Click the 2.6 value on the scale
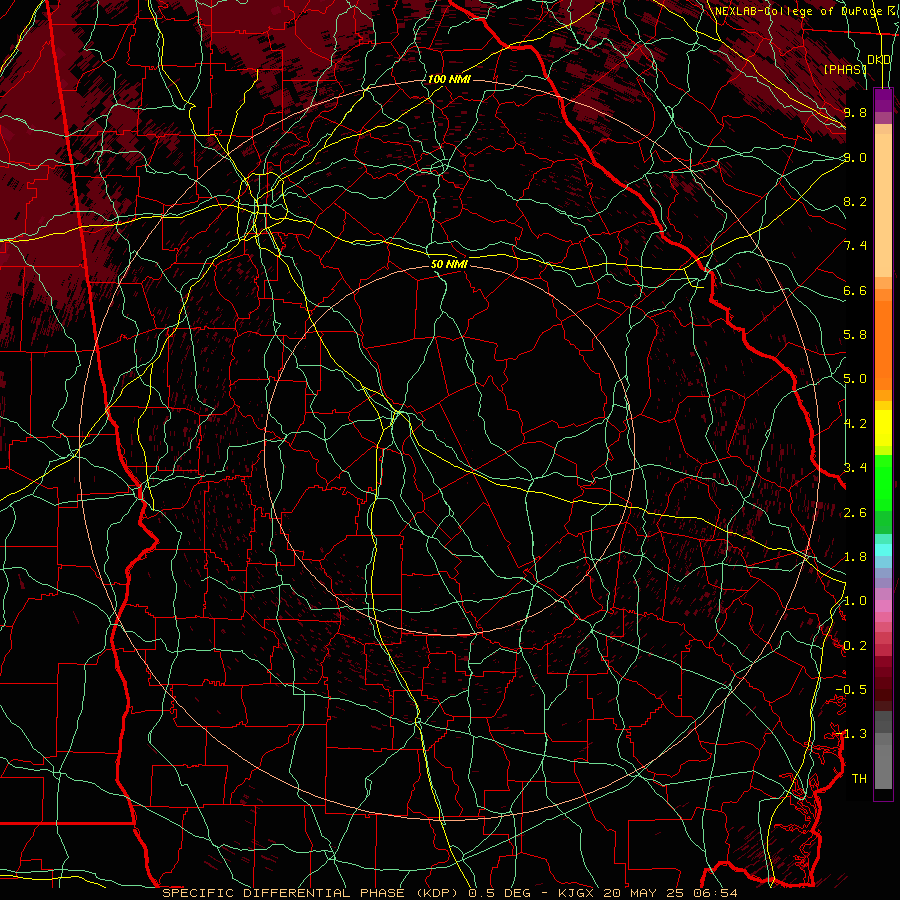900x900 pixels. (855, 513)
